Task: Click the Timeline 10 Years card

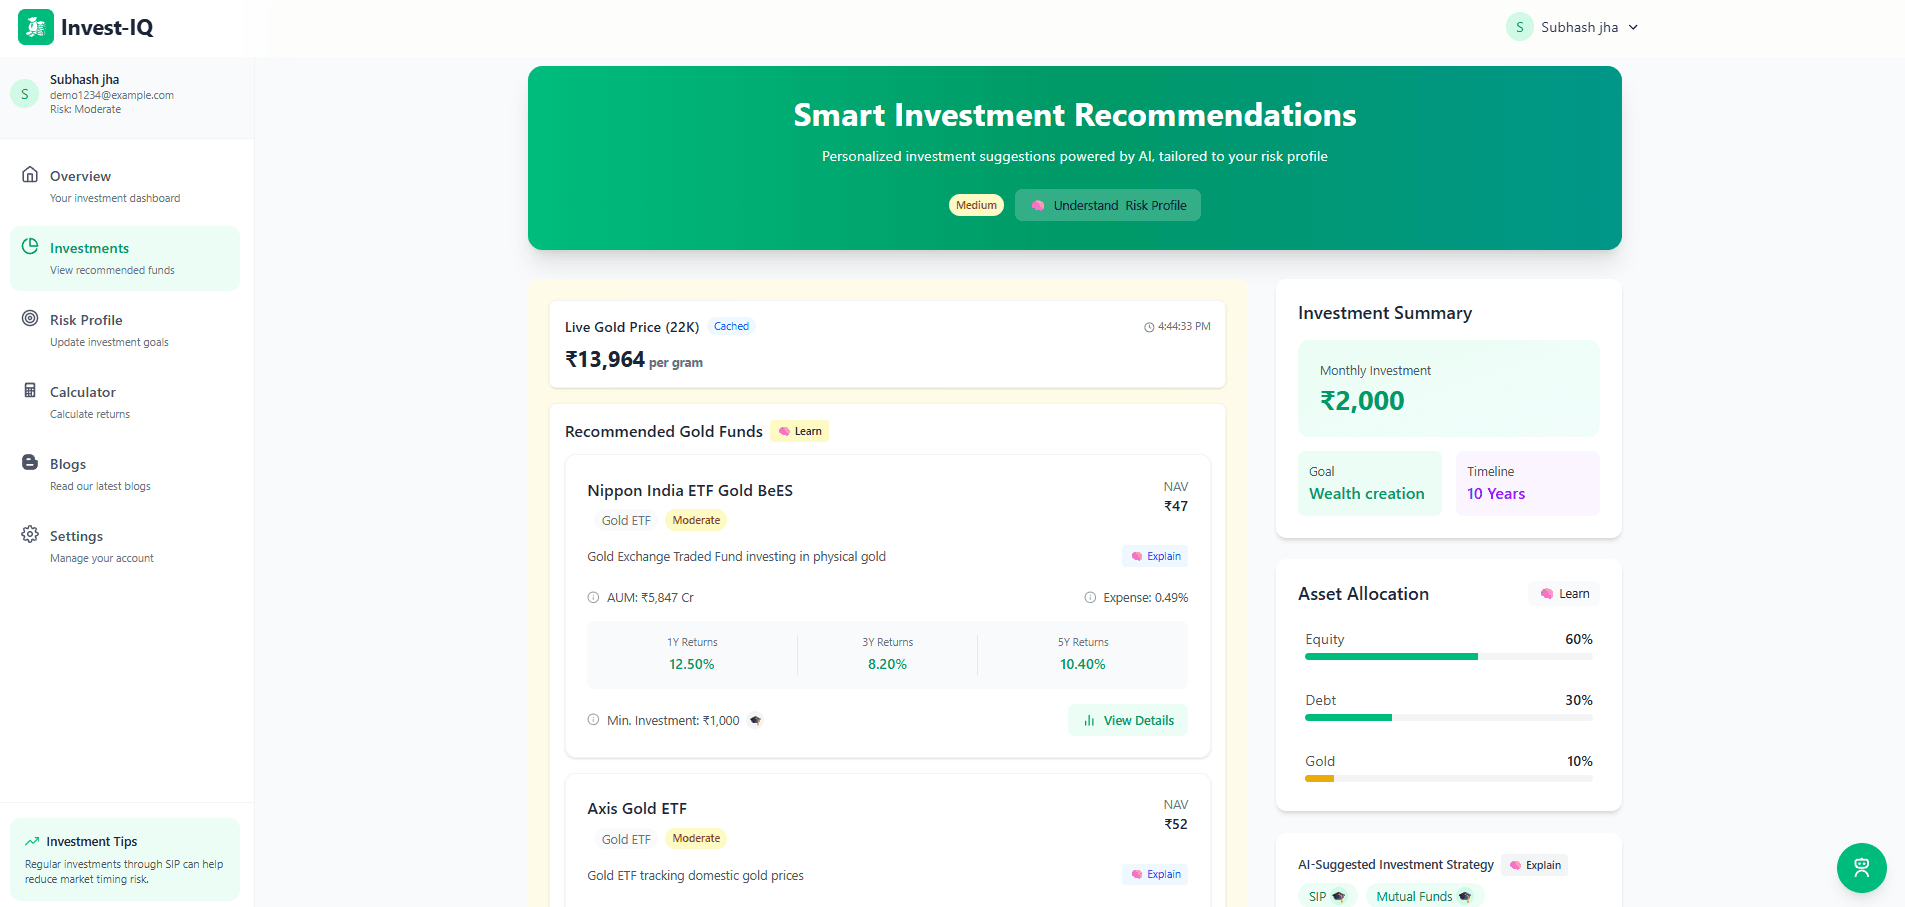Action: pos(1528,483)
